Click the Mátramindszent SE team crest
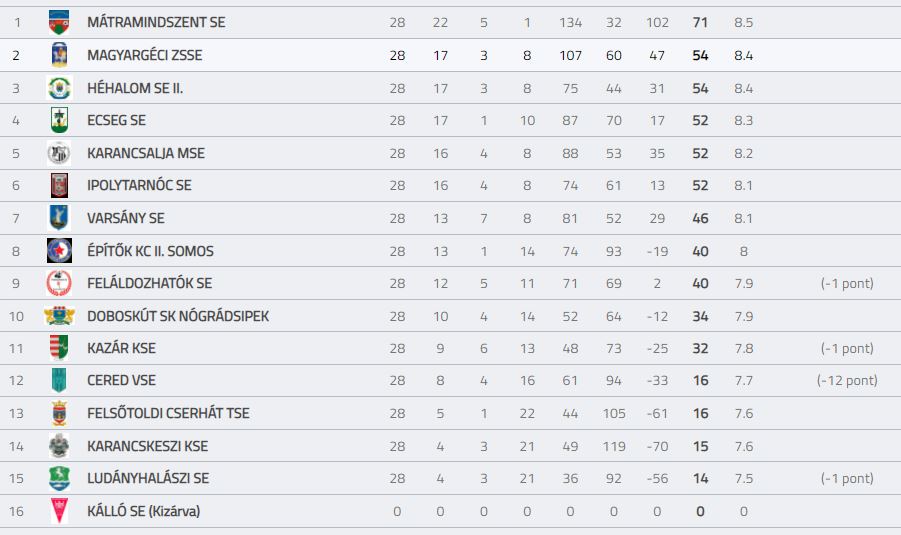Viewport: 901px width, 535px height. 59,22
